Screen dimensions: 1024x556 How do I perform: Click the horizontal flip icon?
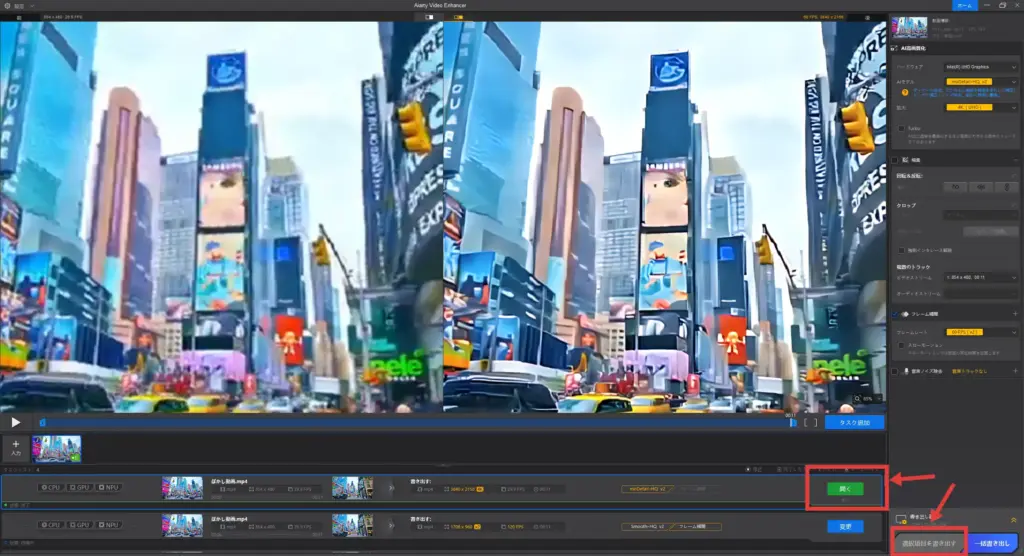[x=981, y=188]
